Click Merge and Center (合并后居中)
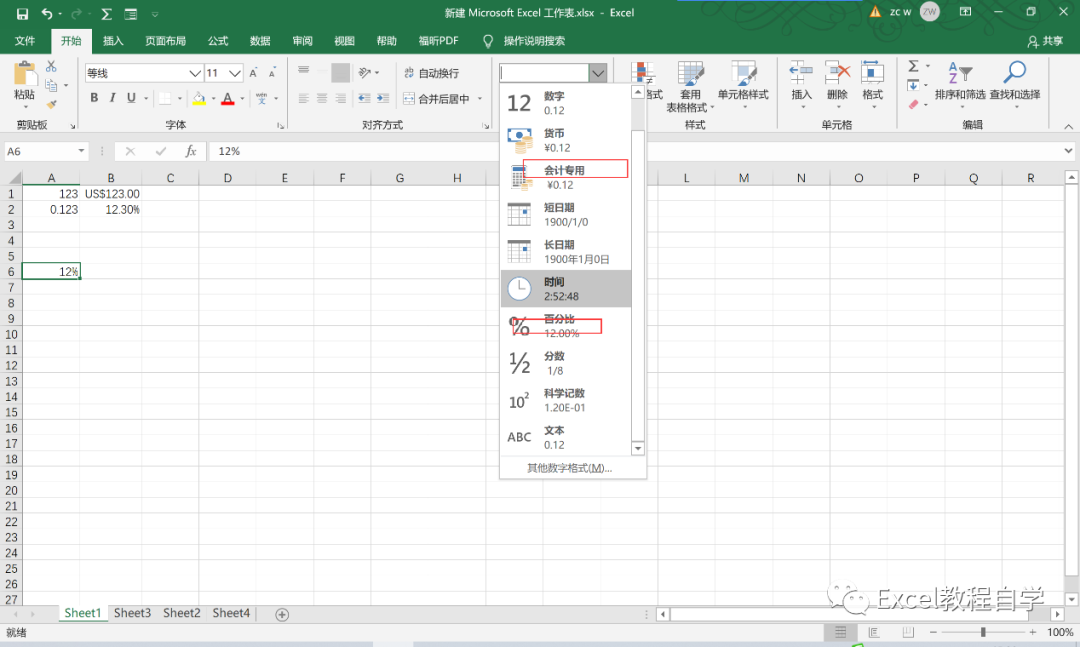 [x=437, y=99]
